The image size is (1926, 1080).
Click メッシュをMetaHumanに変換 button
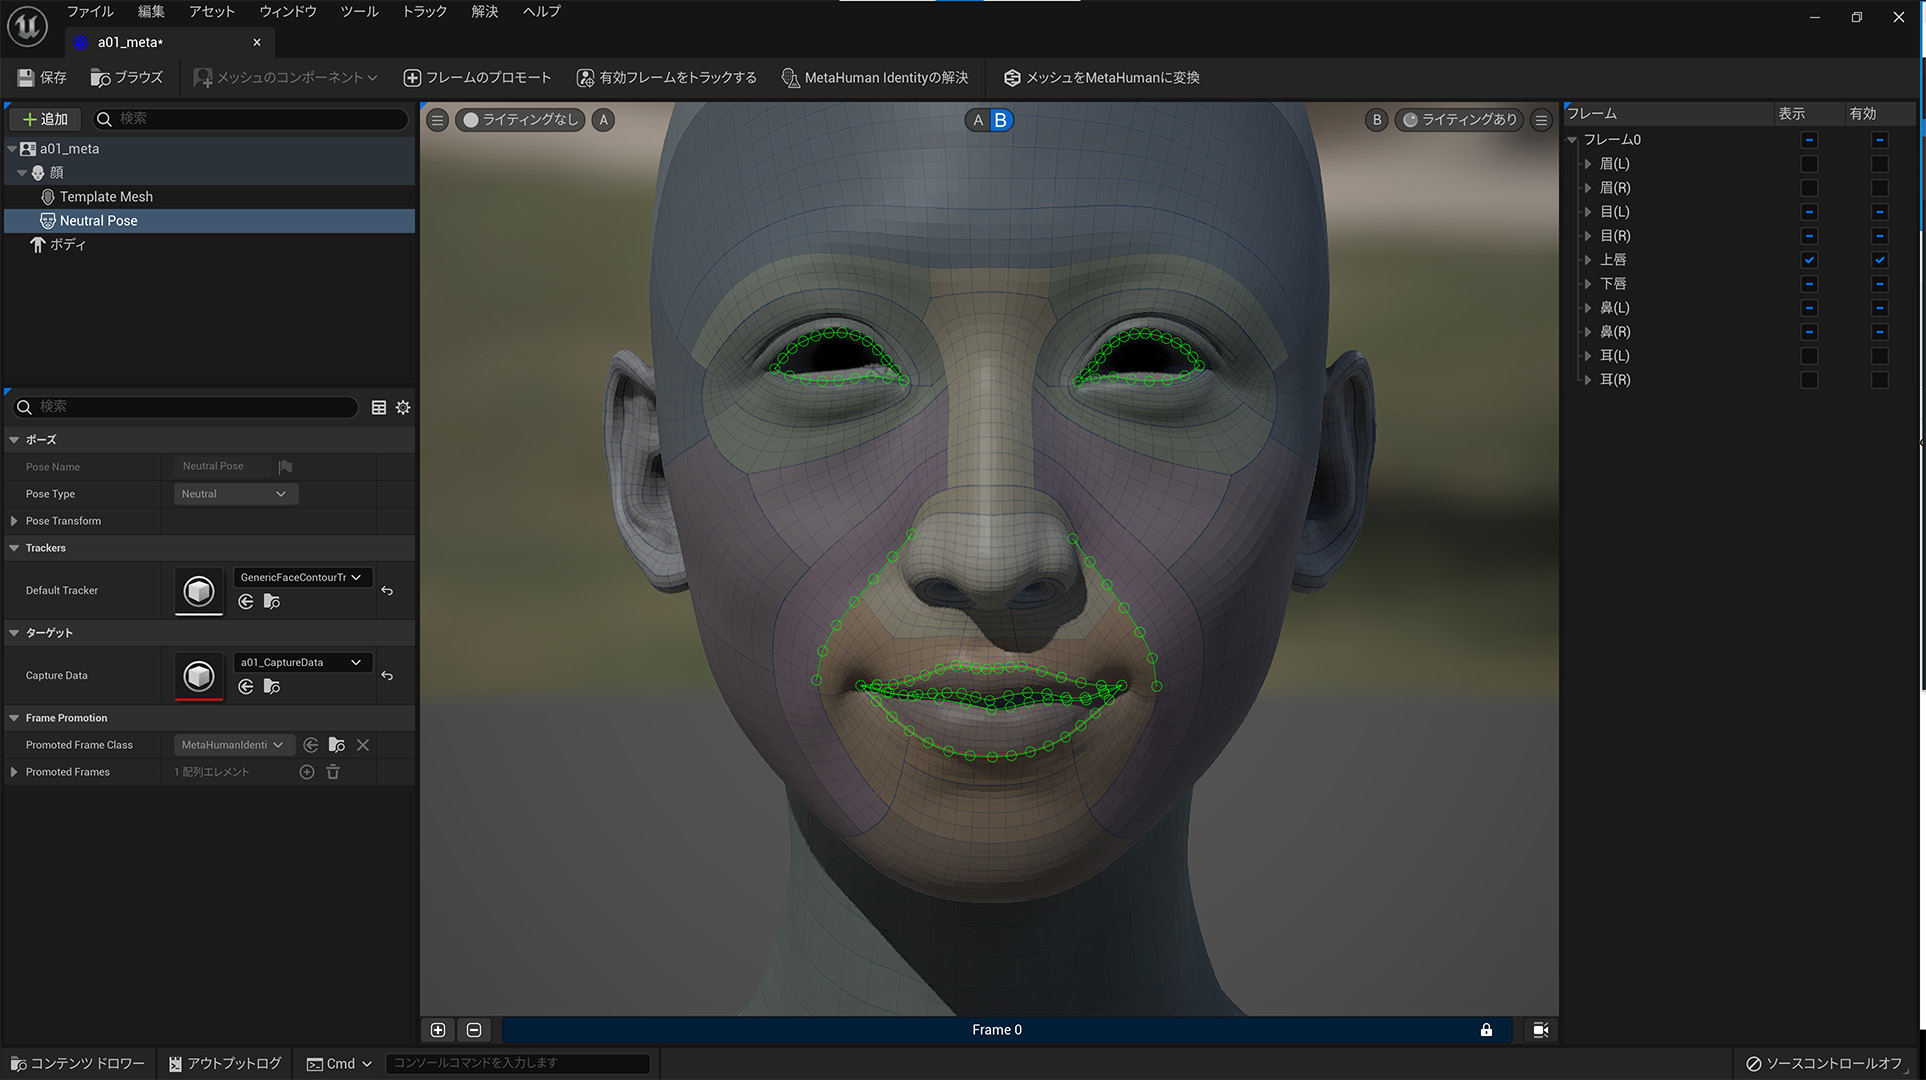[1101, 77]
